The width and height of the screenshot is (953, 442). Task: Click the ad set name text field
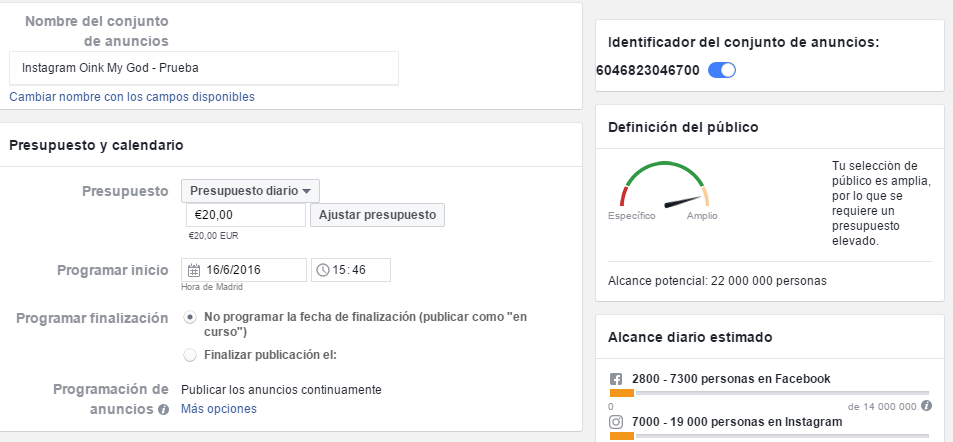coord(204,69)
